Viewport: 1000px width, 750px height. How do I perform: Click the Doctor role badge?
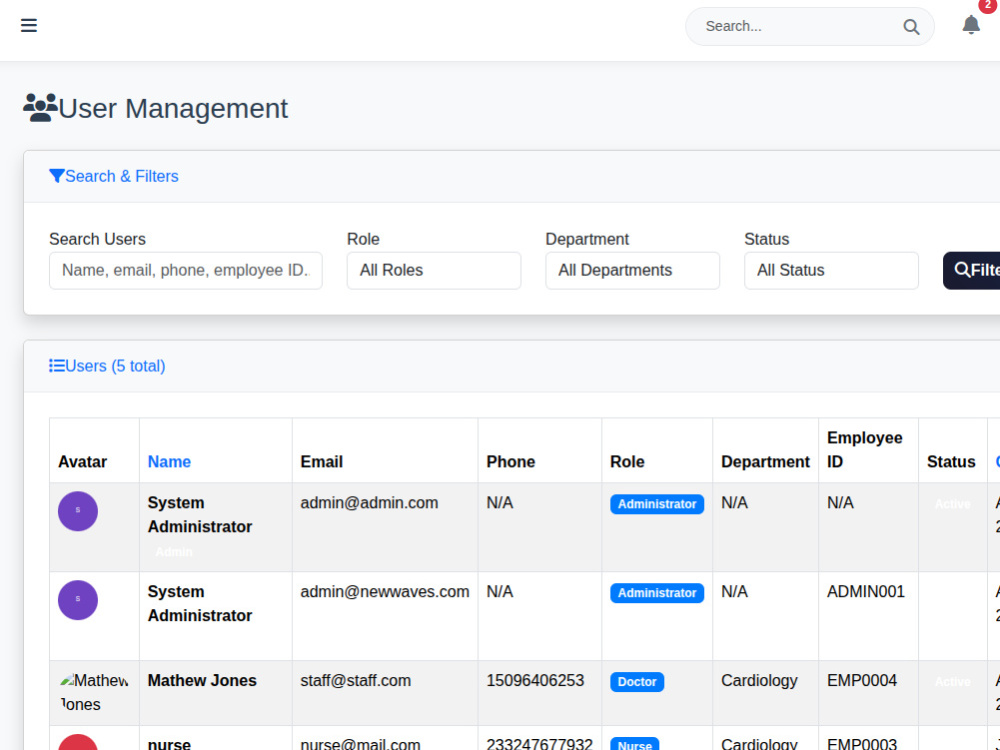[x=637, y=682]
